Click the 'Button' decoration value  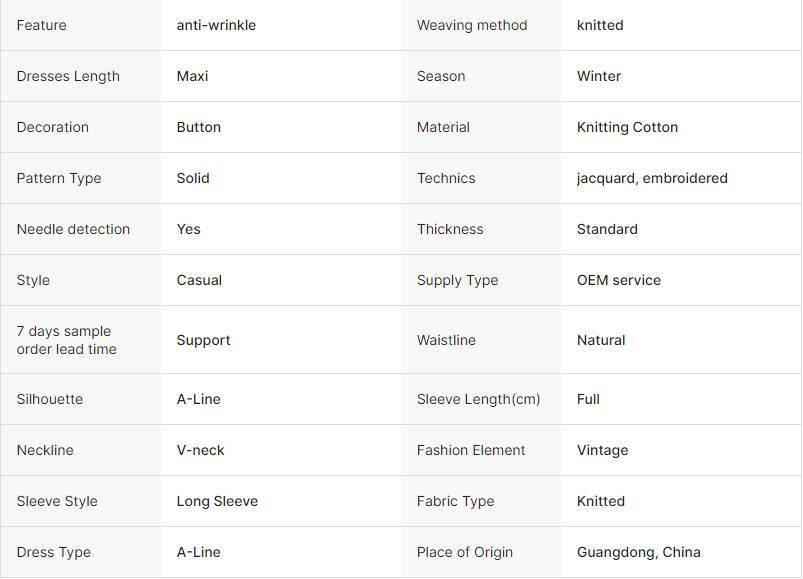point(199,127)
